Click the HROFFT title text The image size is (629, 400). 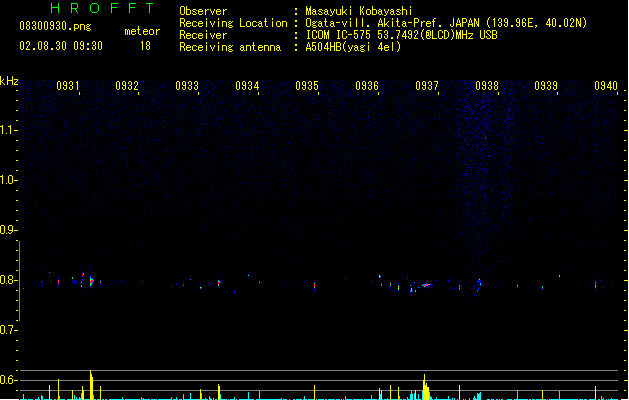pos(102,8)
